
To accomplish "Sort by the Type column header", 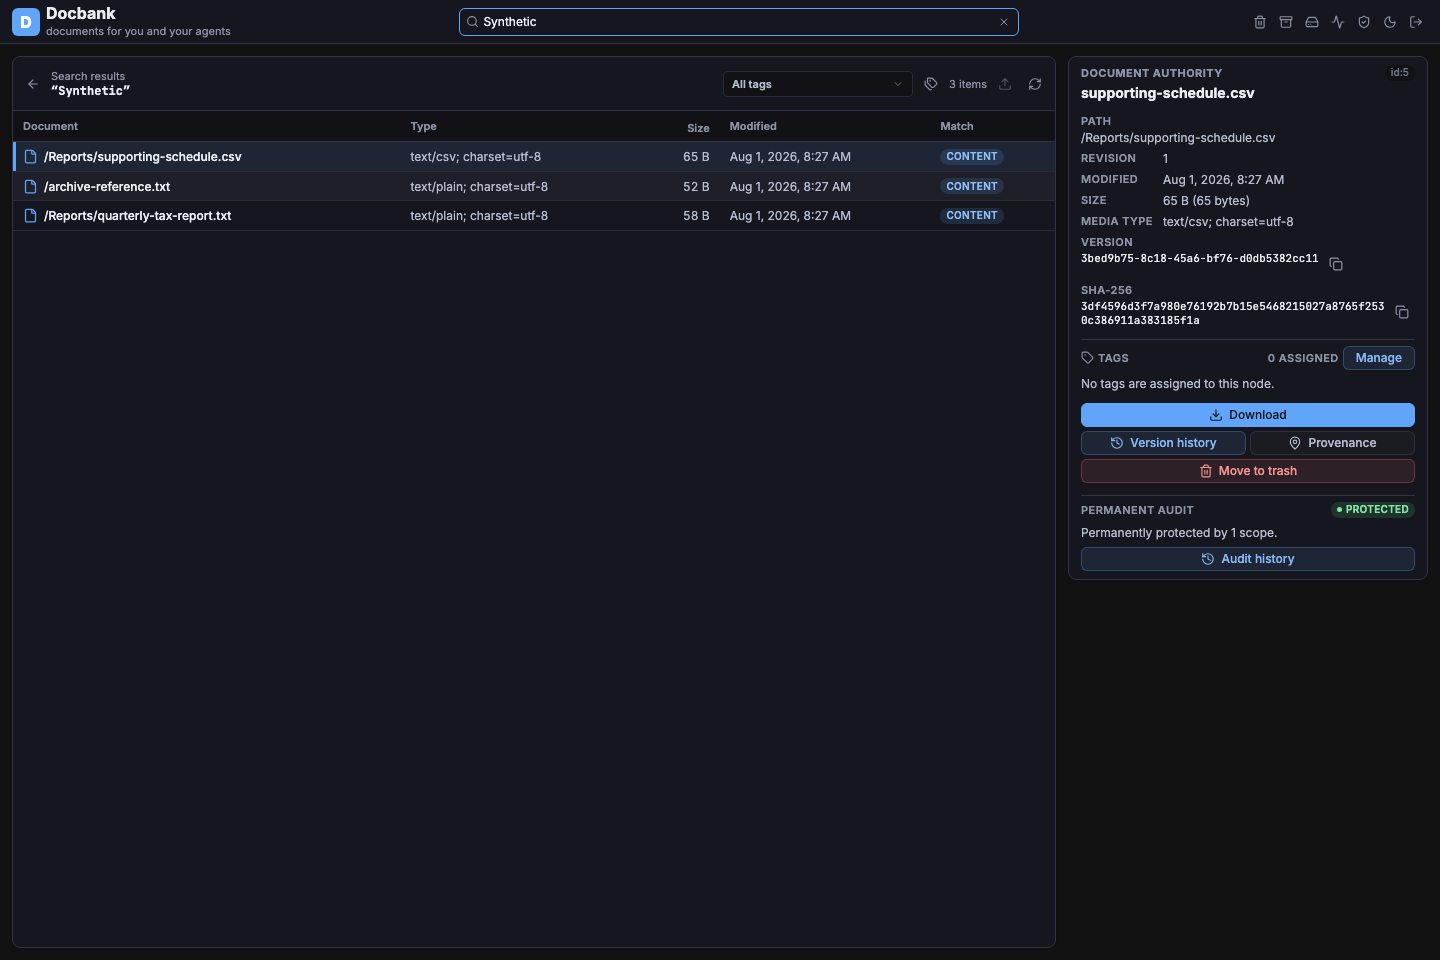I will [423, 126].
